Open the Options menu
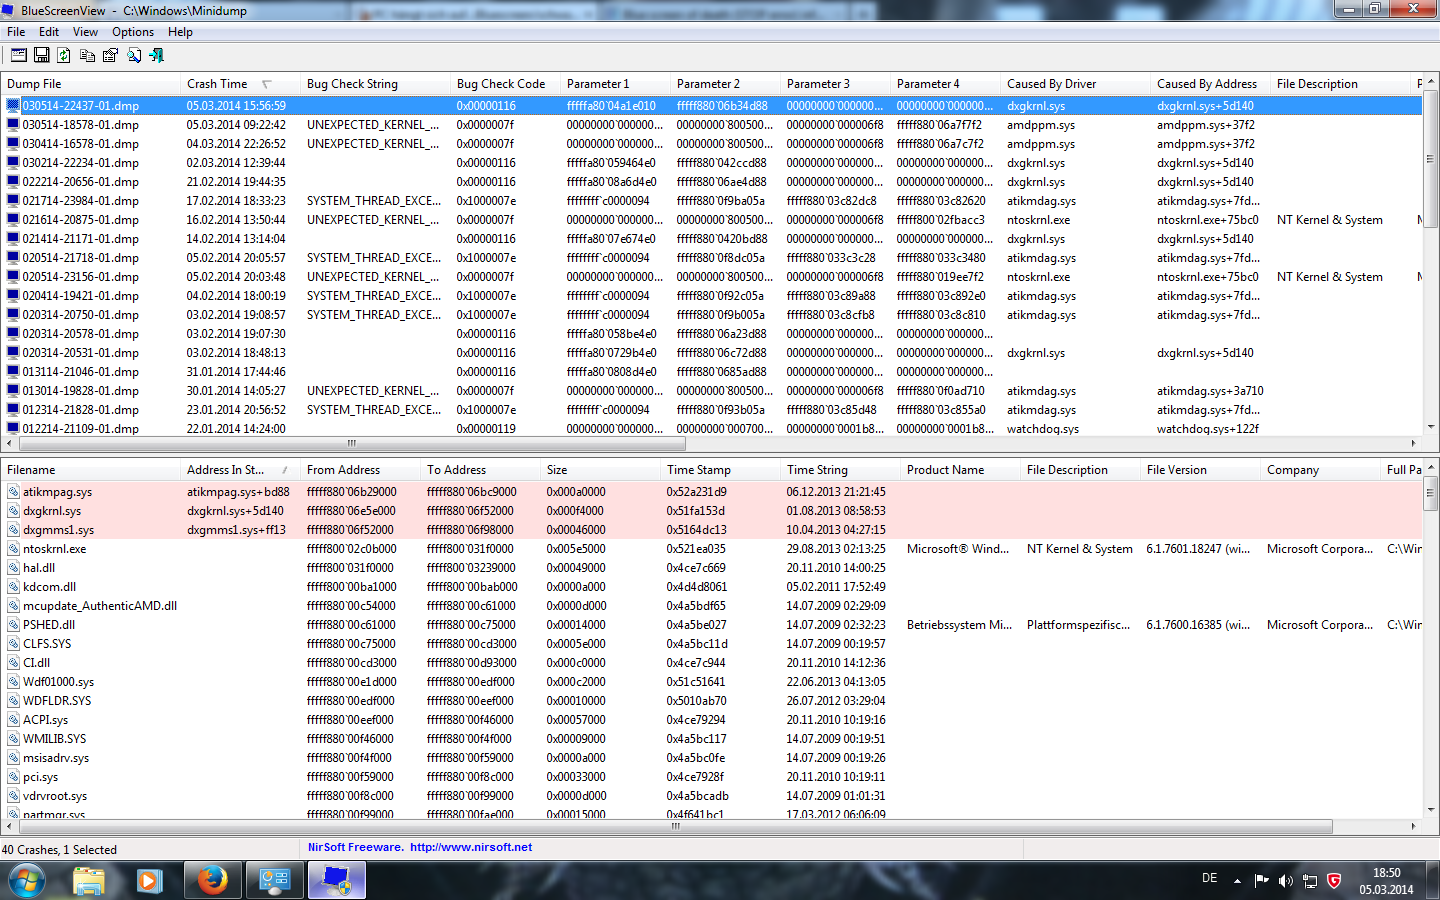 [x=133, y=32]
